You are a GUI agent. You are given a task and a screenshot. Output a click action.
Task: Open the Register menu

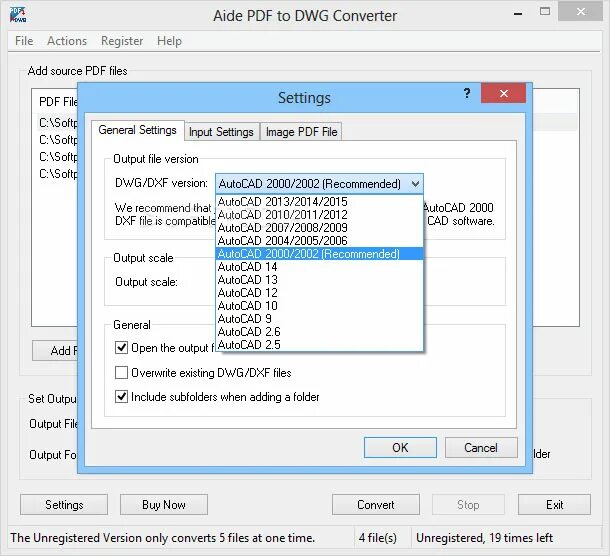[122, 41]
